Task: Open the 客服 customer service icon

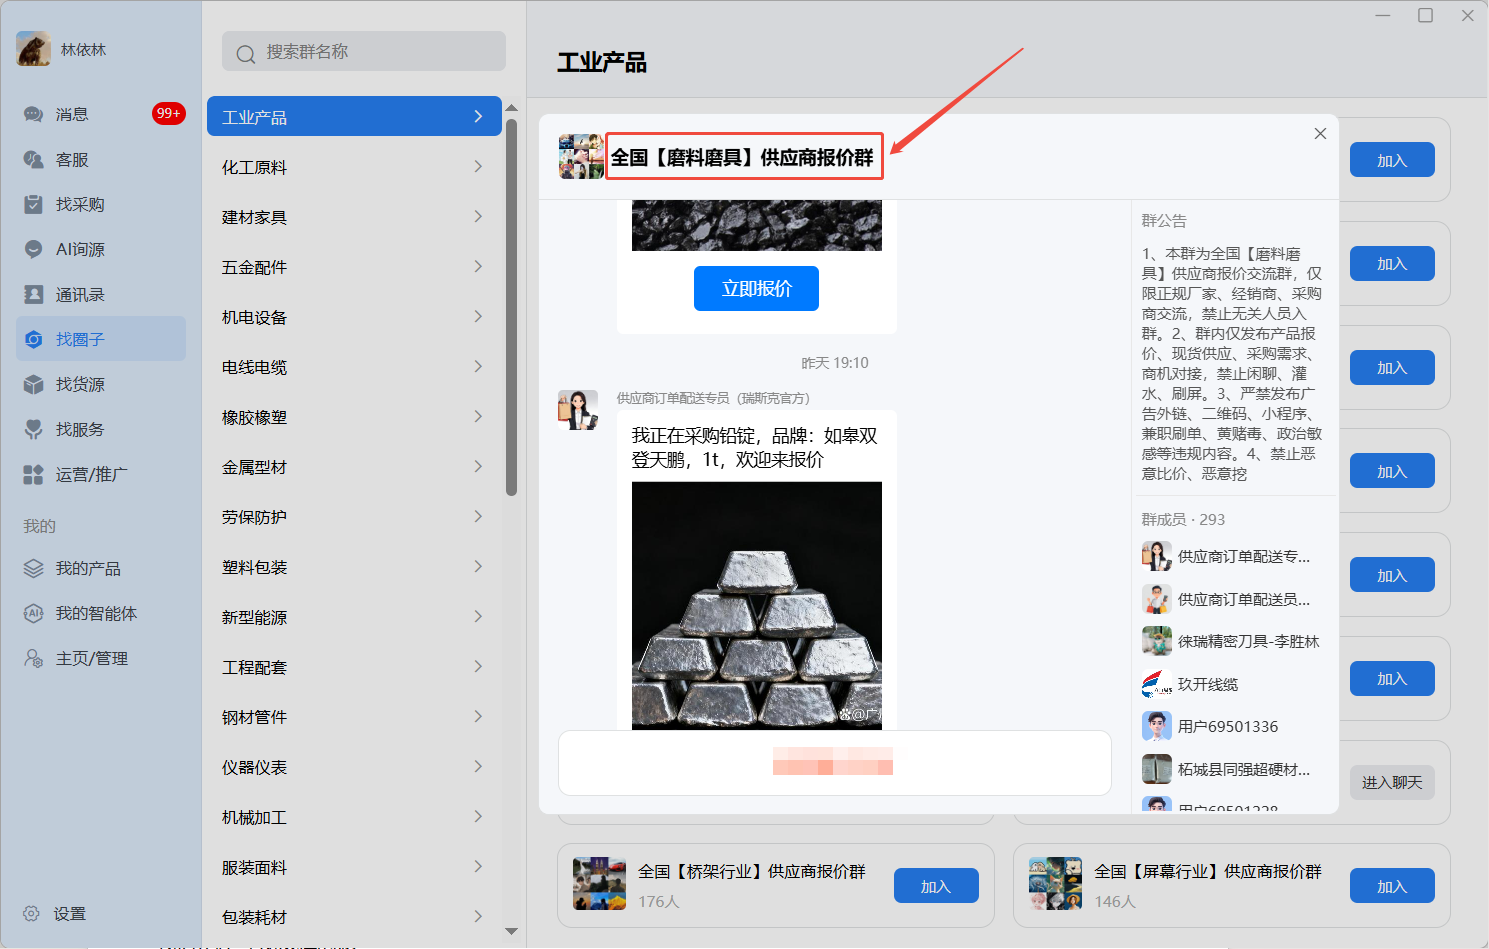Action: tap(33, 159)
